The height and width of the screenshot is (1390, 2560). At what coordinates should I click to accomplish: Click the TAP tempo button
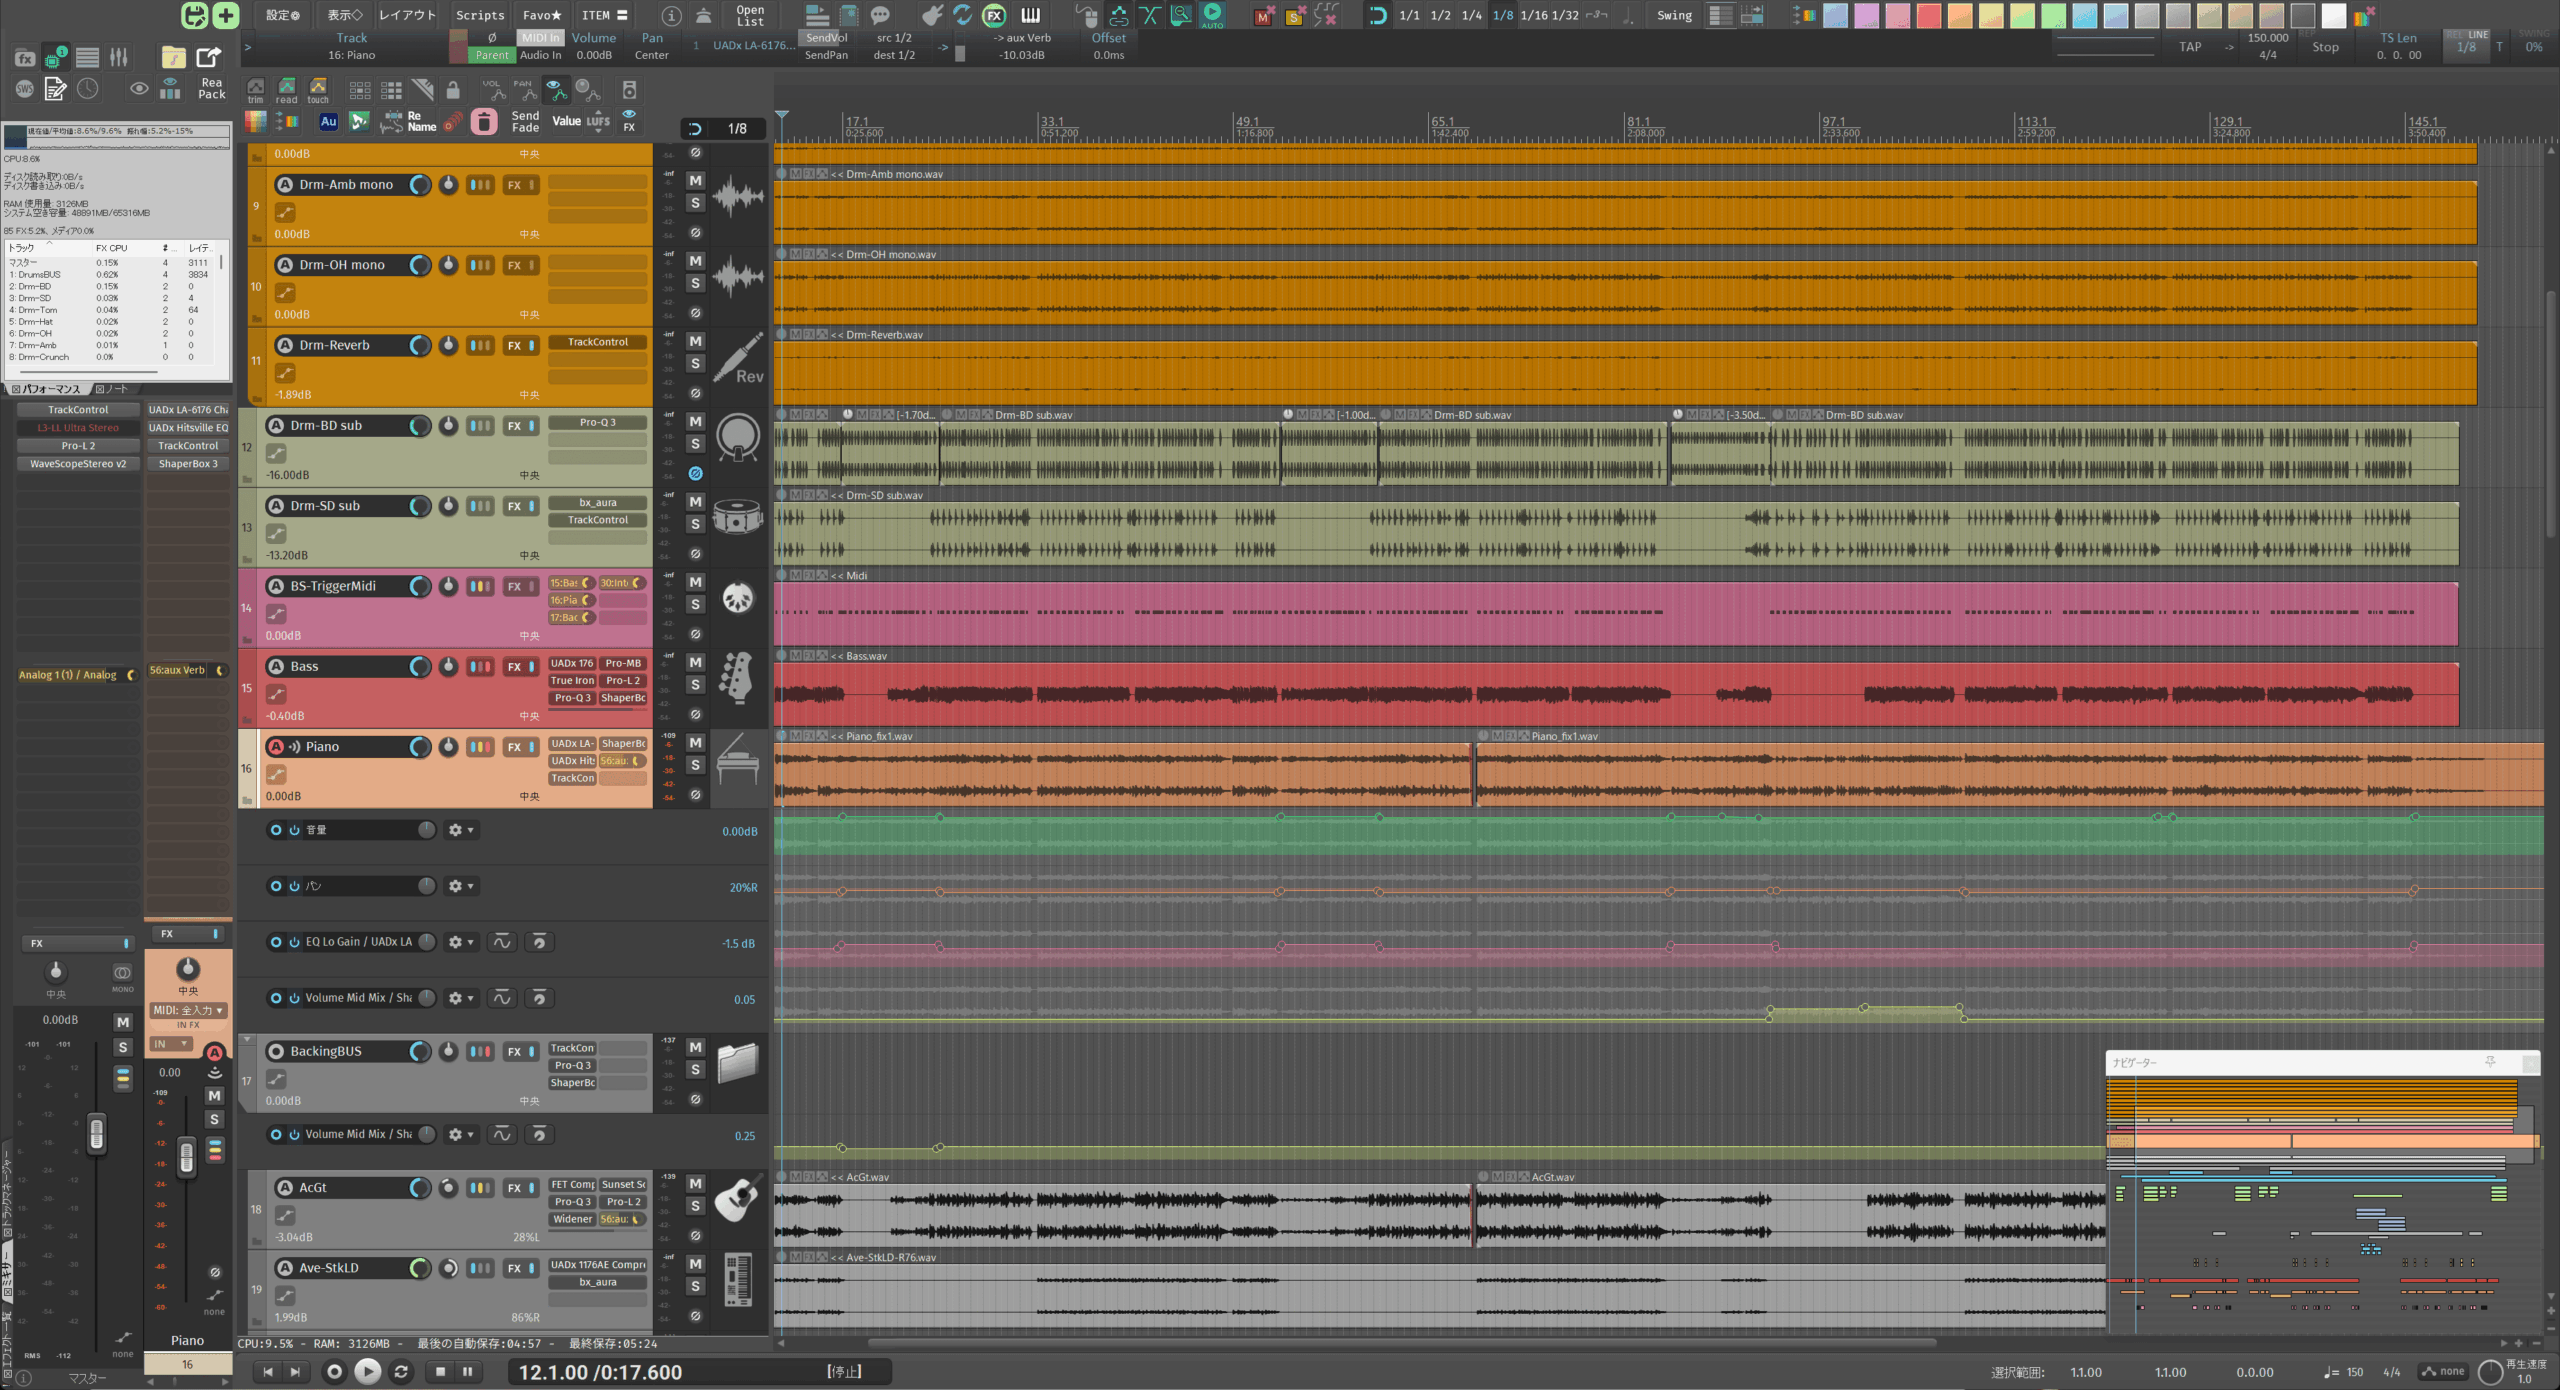click(2190, 47)
